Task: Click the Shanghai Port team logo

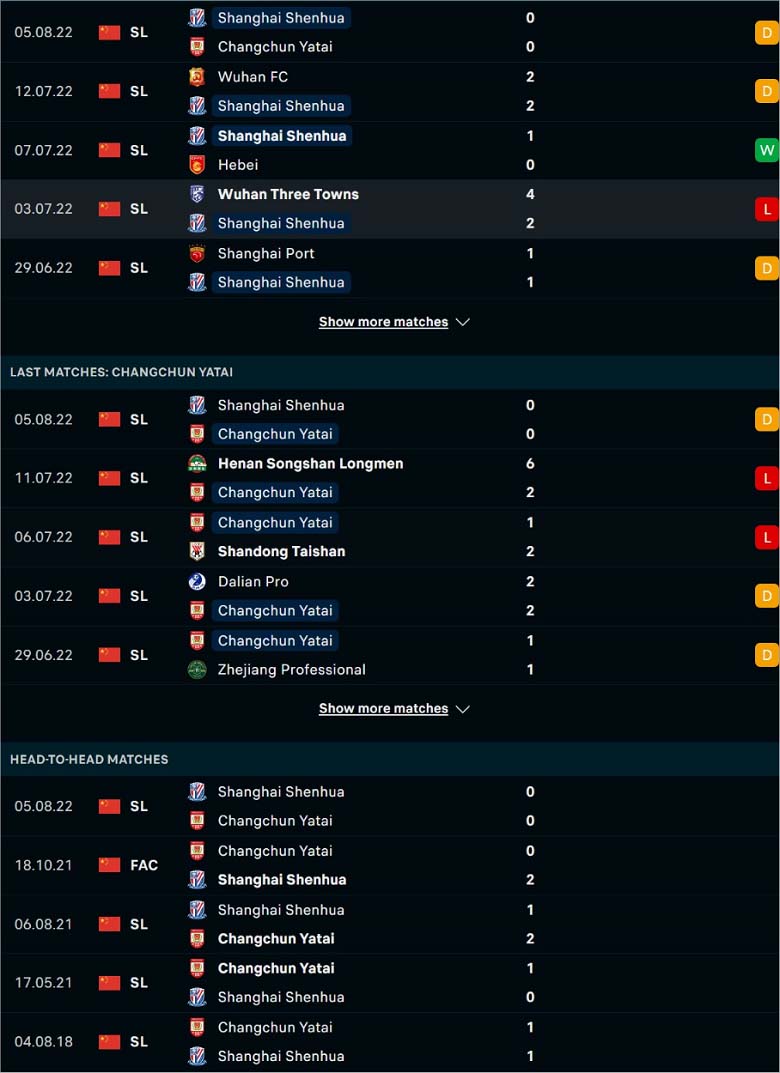Action: pyautogui.click(x=197, y=254)
